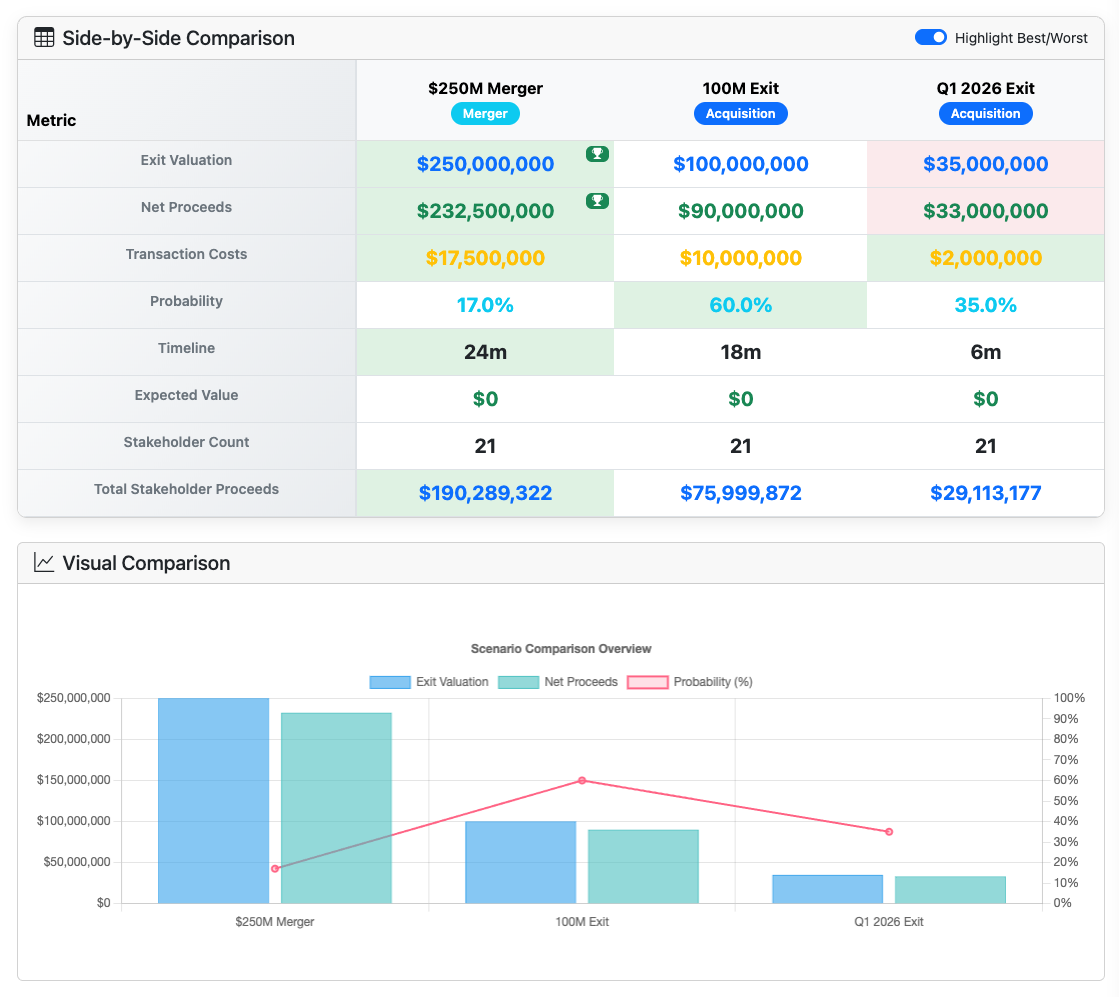Click the Total Stakeholder Proceeds row label
The height and width of the screenshot is (997, 1119).
pyautogui.click(x=186, y=489)
